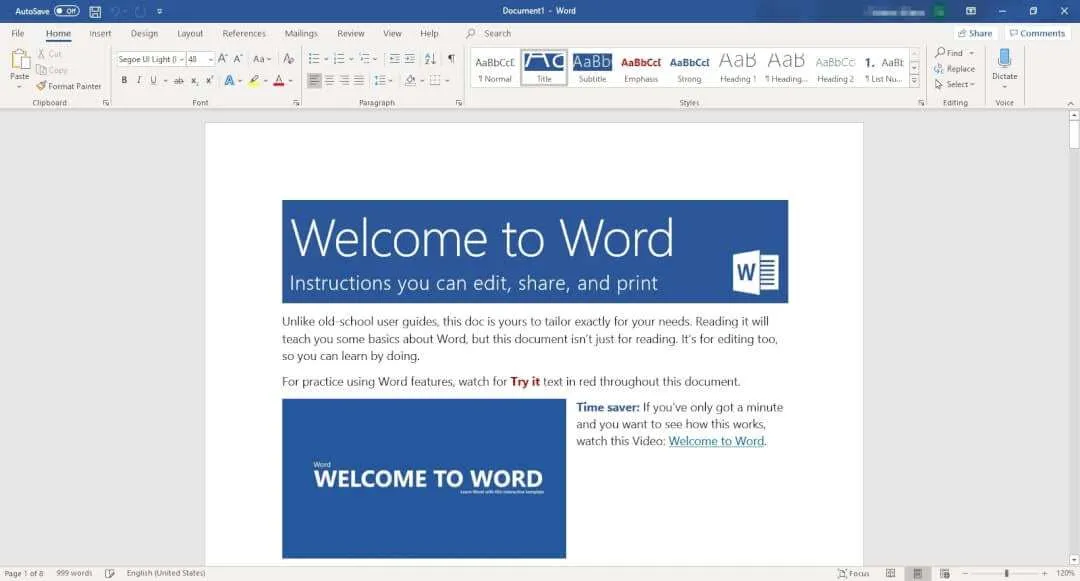1080x581 pixels.
Task: Apply numbered list icon
Action: (x=339, y=59)
